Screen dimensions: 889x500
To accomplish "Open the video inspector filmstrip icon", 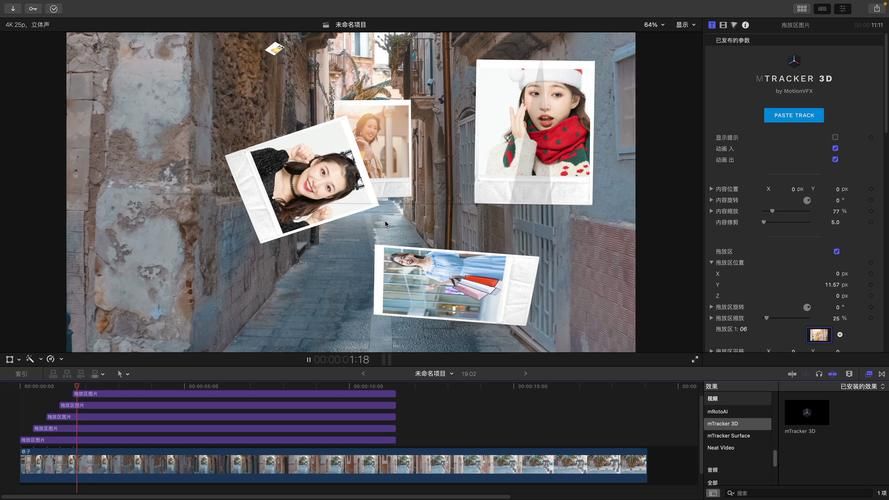I will 723,25.
